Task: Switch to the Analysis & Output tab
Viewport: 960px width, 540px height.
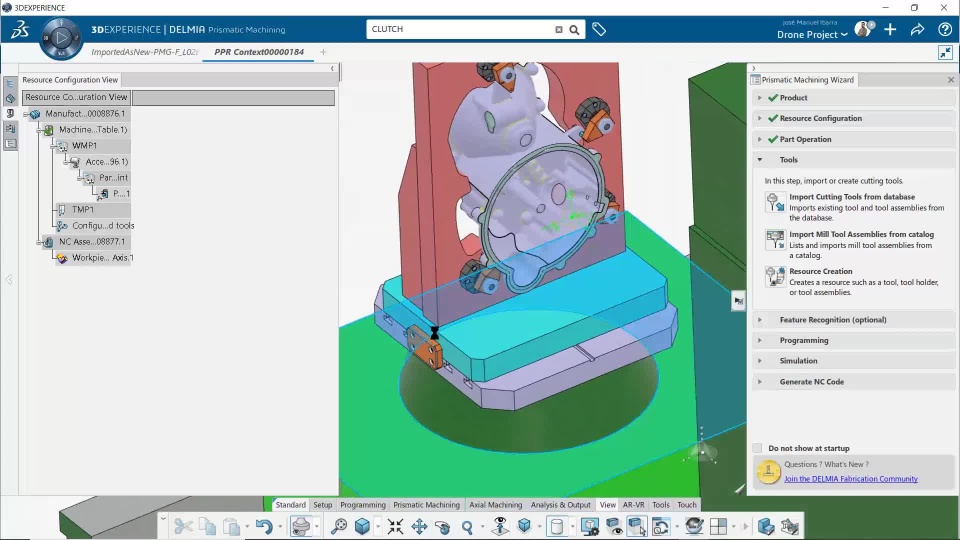Action: tap(560, 505)
